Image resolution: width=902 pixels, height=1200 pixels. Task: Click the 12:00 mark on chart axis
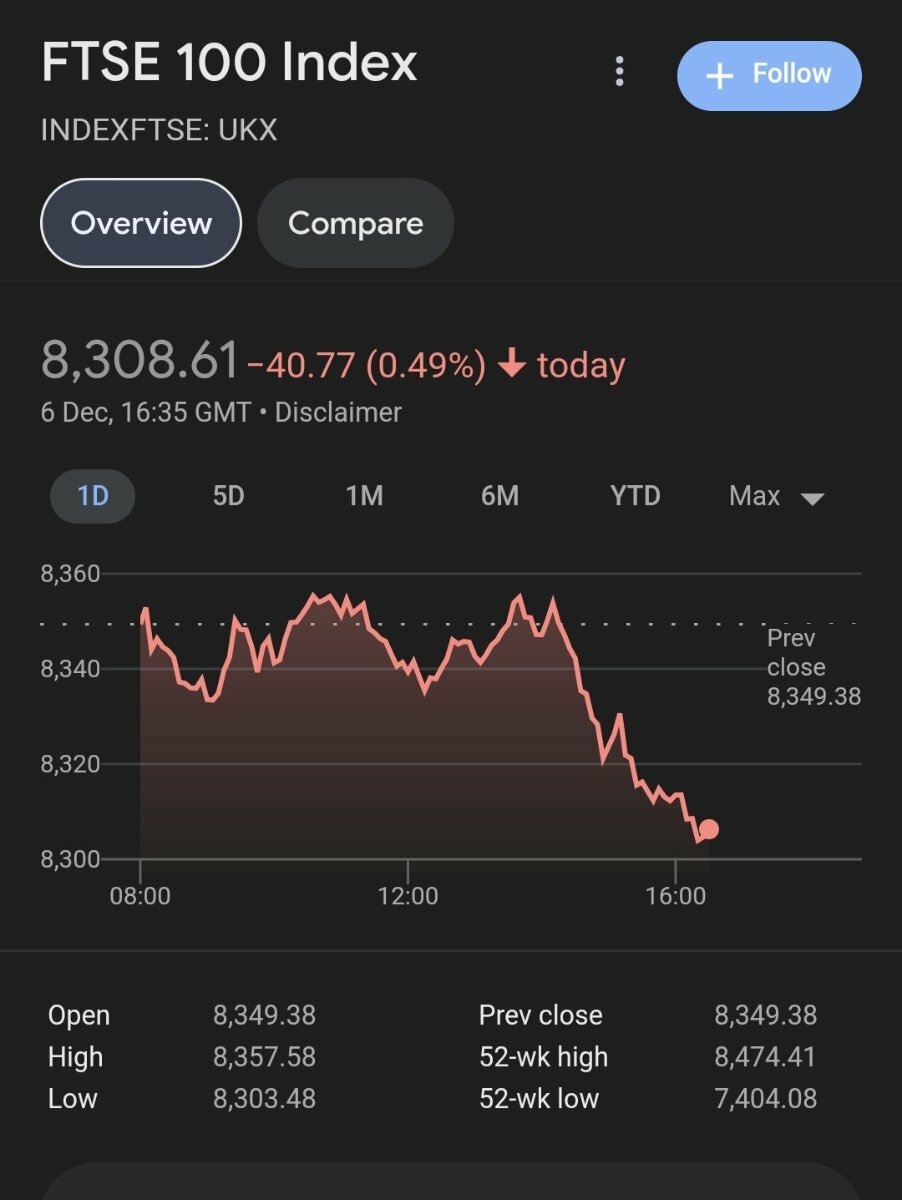point(408,895)
